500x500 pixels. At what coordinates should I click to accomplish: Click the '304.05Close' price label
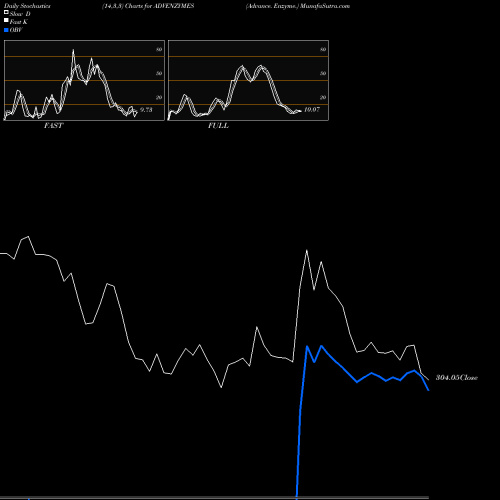point(457,378)
